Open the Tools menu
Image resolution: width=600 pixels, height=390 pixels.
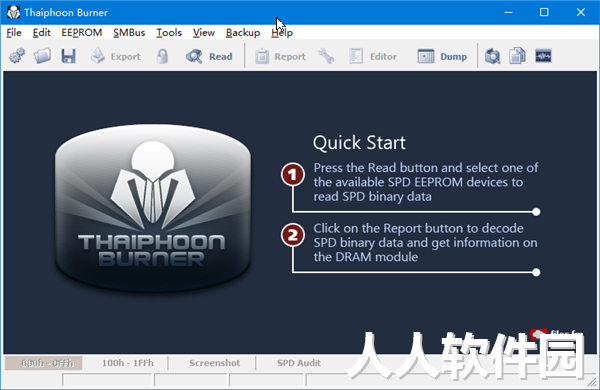pyautogui.click(x=169, y=33)
